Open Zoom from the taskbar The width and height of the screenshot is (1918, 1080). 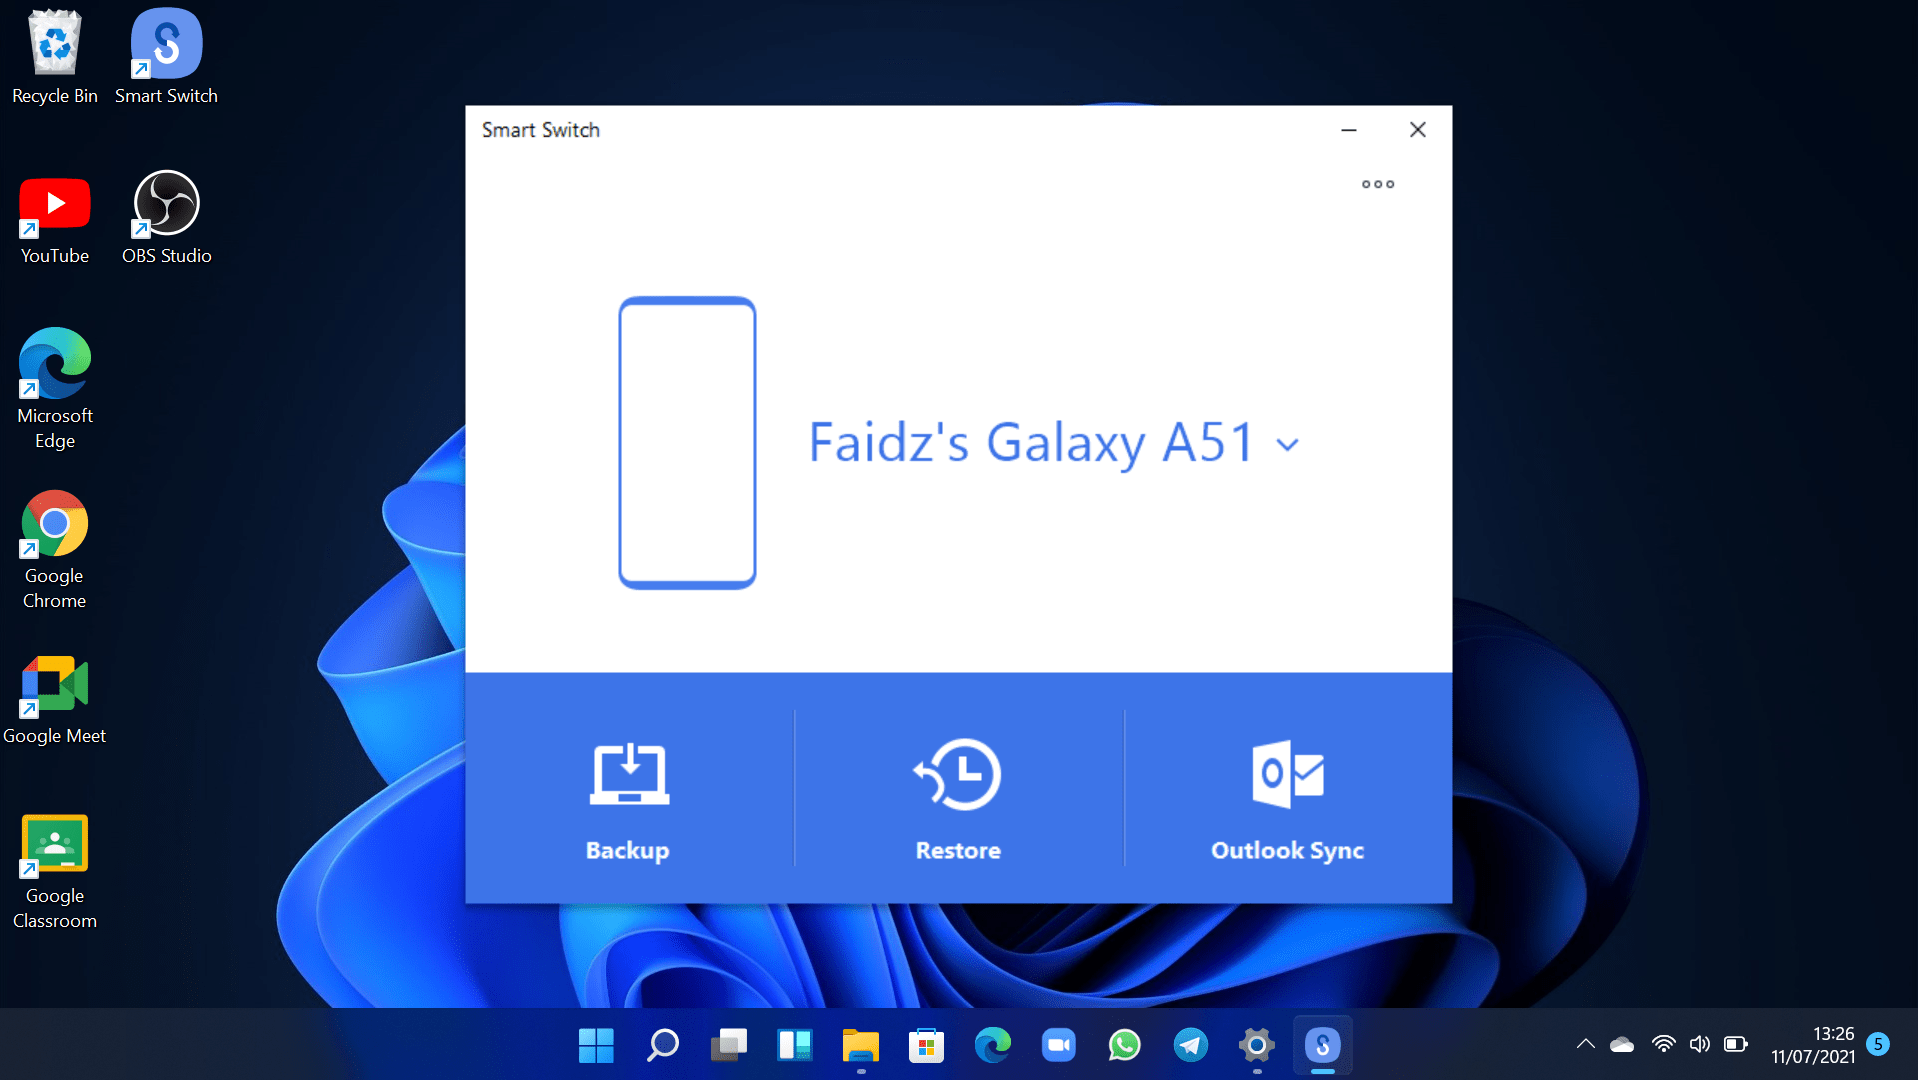1058,1046
